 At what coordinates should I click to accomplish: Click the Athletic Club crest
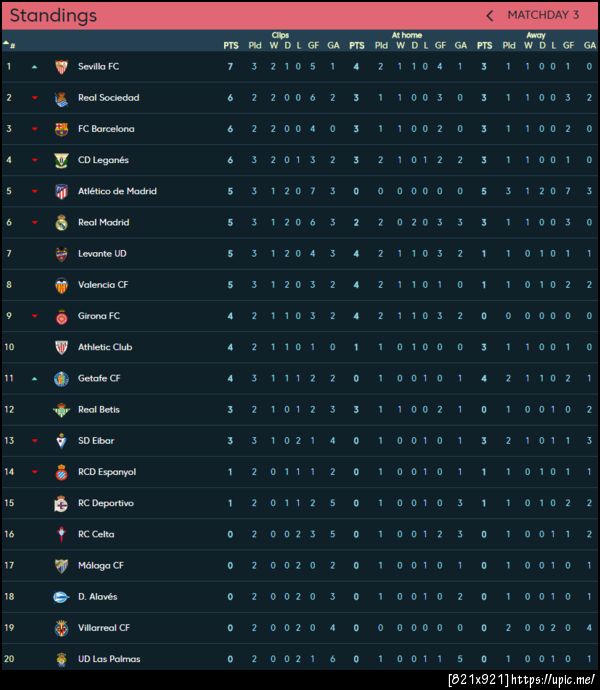click(61, 348)
